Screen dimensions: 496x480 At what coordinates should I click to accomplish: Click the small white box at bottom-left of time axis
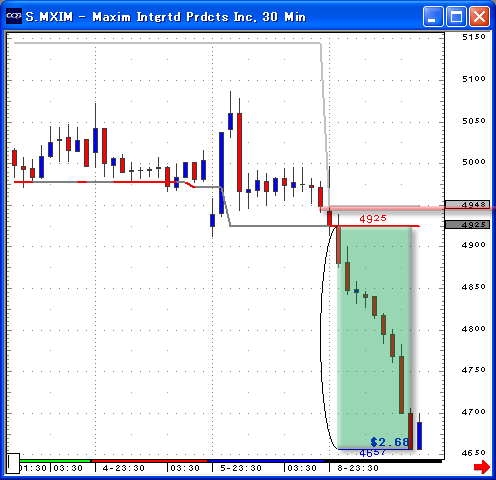click(x=13, y=463)
